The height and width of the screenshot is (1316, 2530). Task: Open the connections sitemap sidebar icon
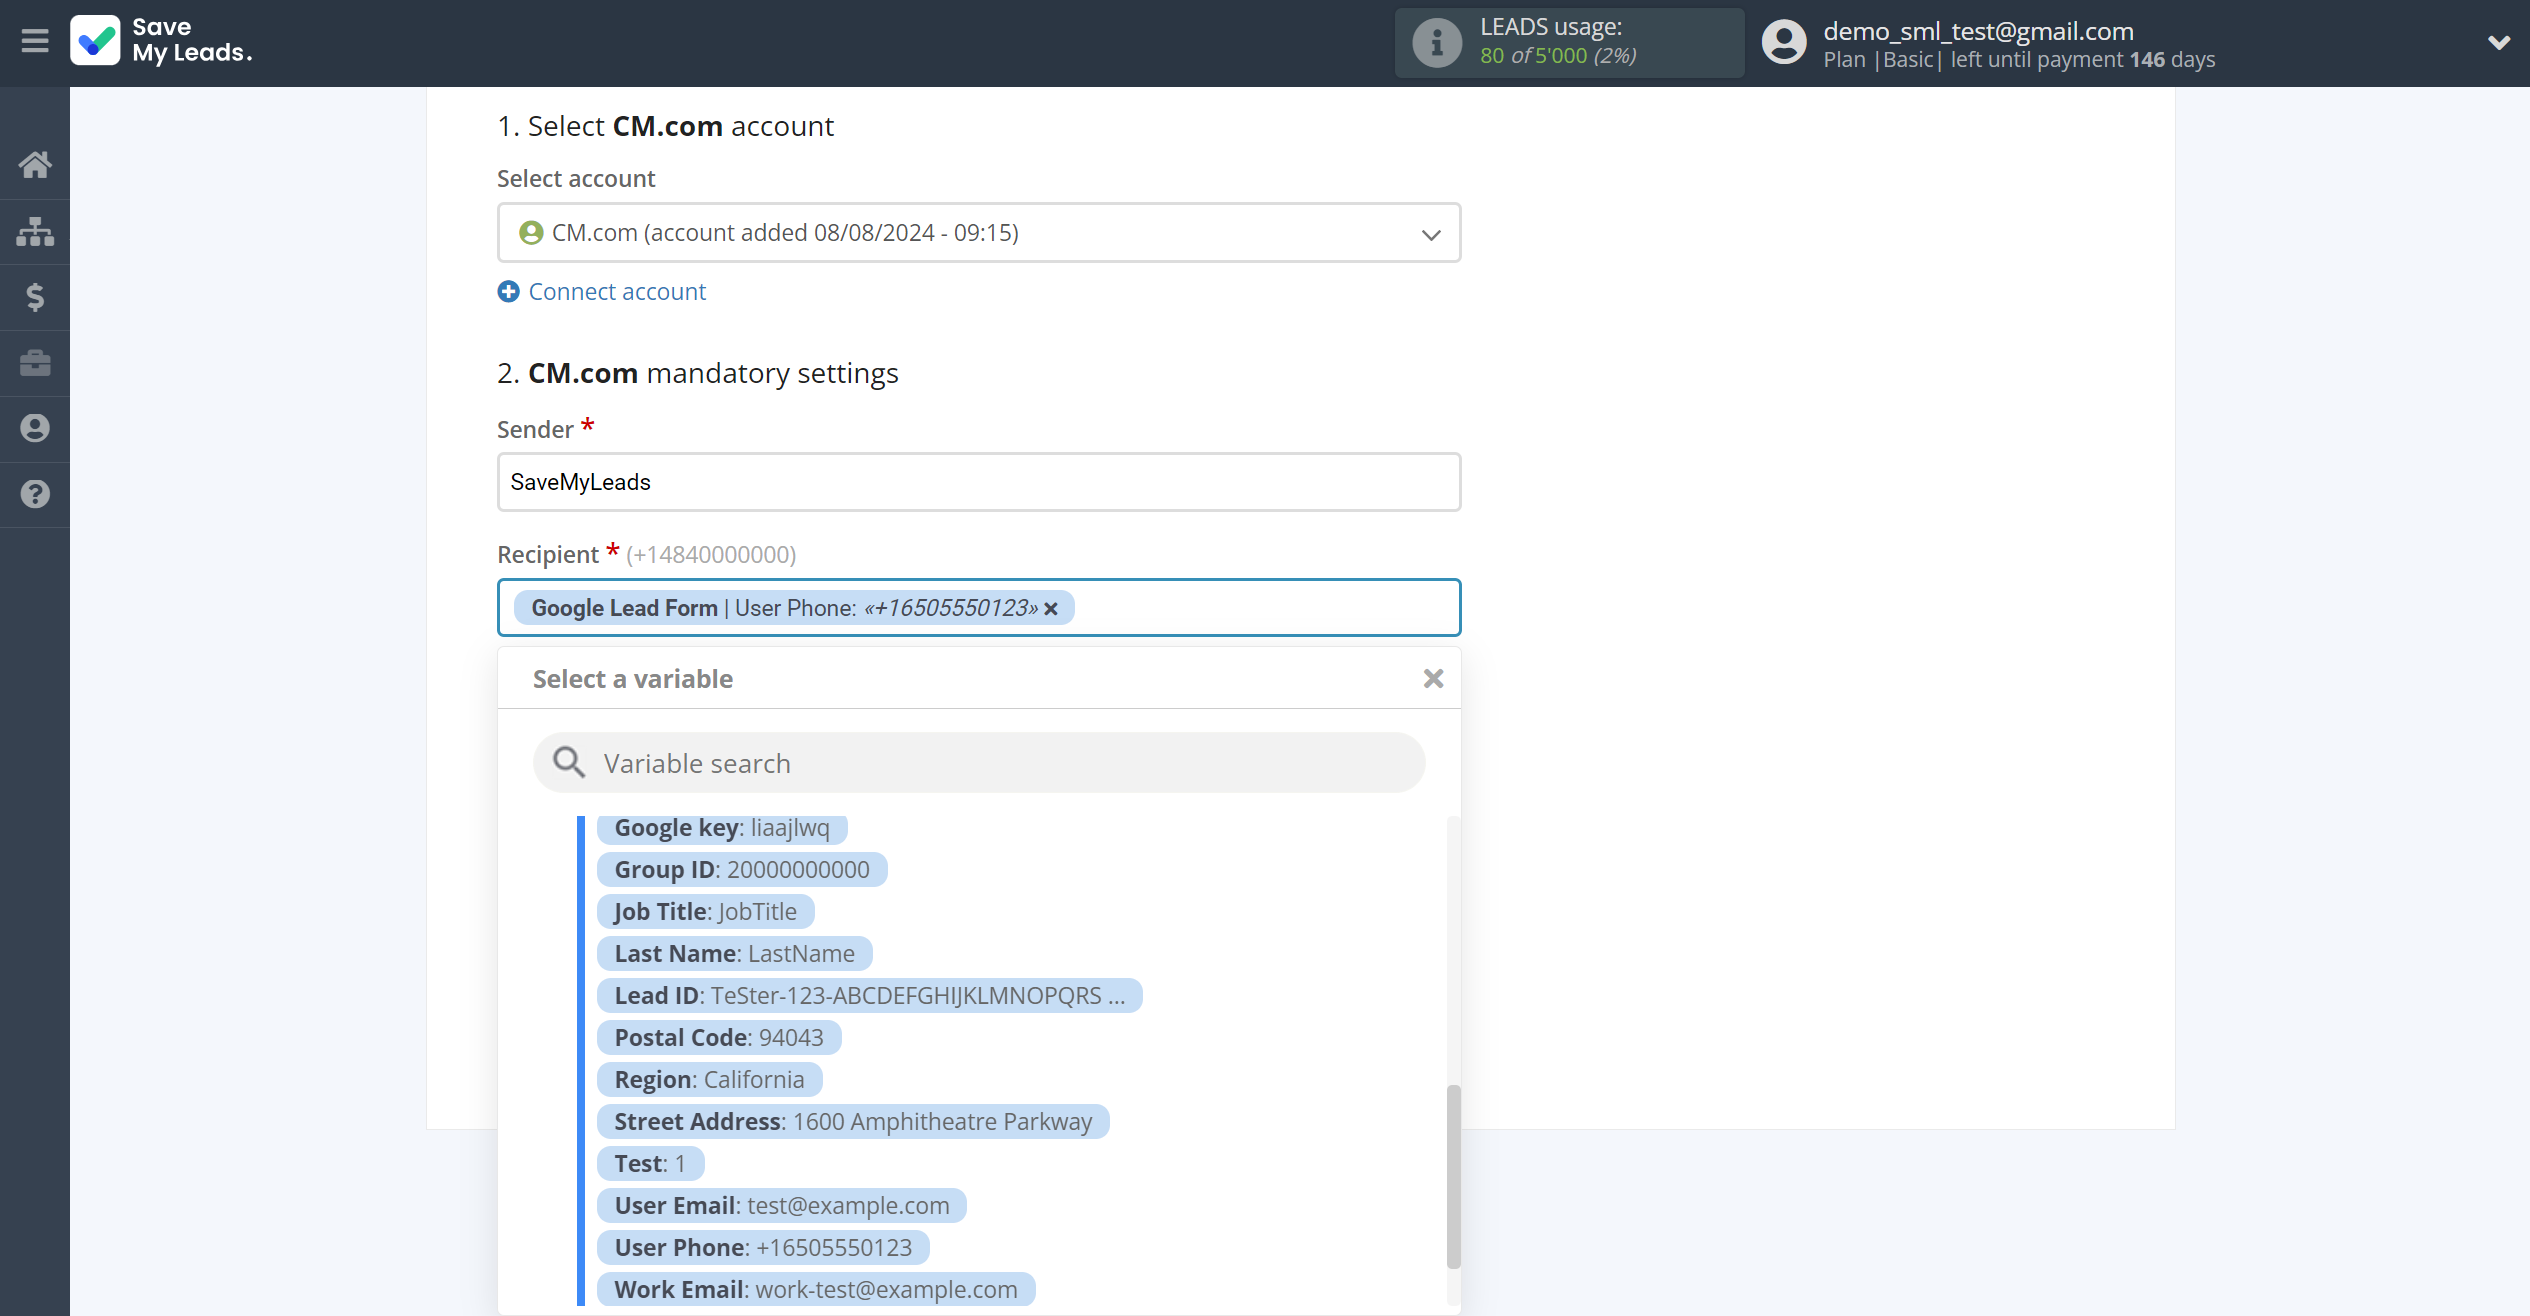pos(35,231)
